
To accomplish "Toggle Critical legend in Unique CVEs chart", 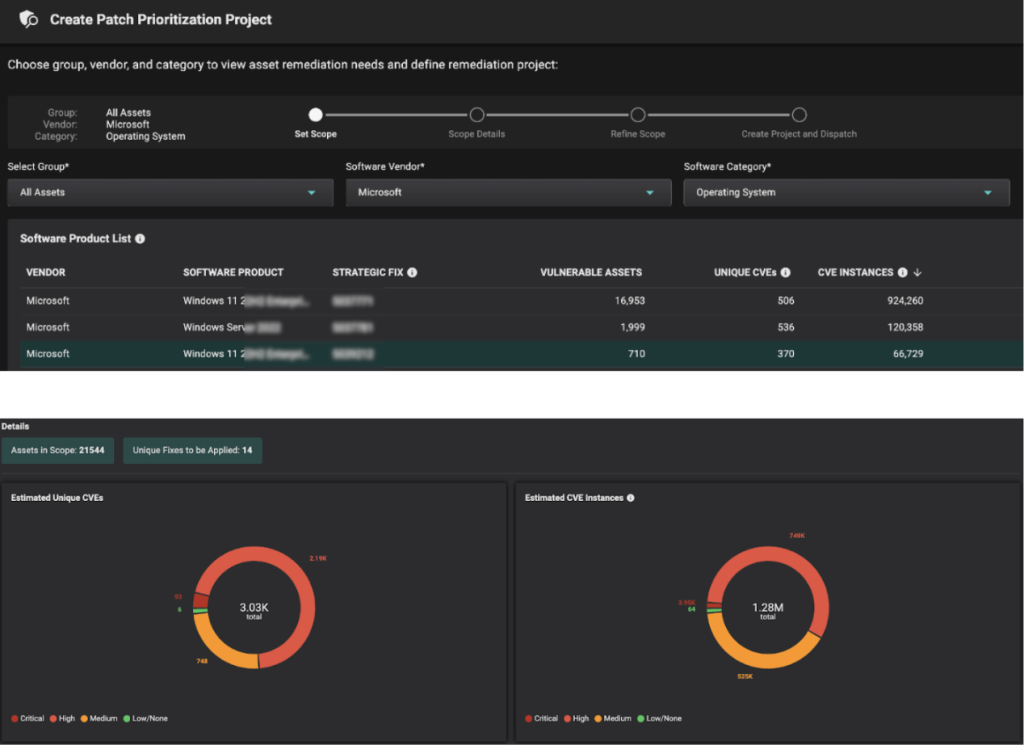I will (x=27, y=718).
